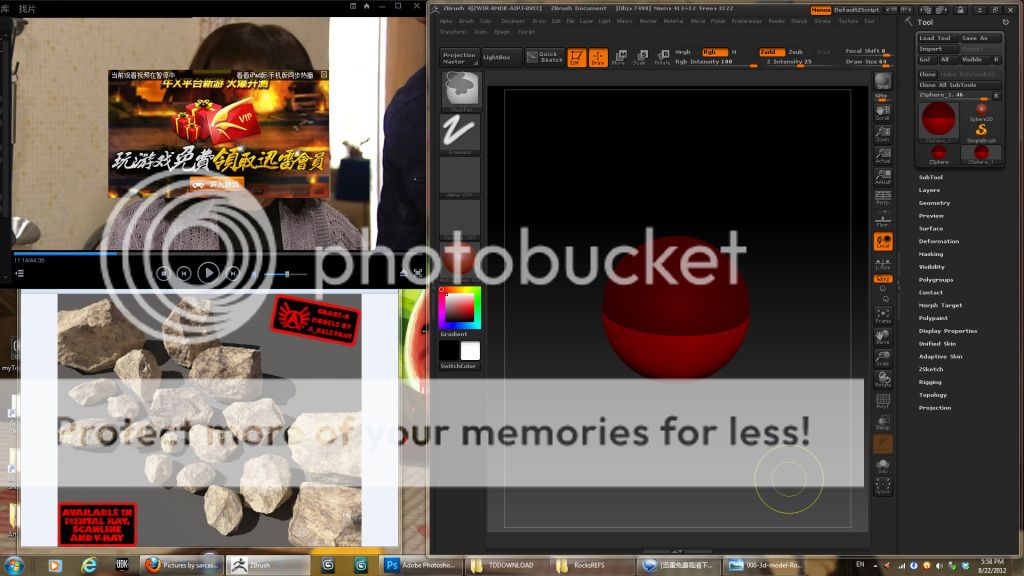Toggle Local transformation button
The height and width of the screenshot is (576, 1024).
click(883, 241)
